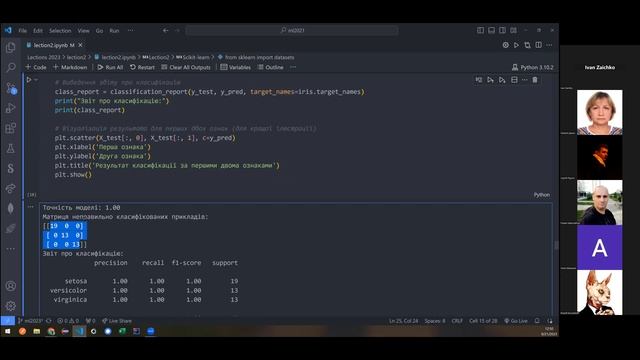This screenshot has width=640, height=360.
Task: Open editor more actions ellipsis
Action: (549, 45)
